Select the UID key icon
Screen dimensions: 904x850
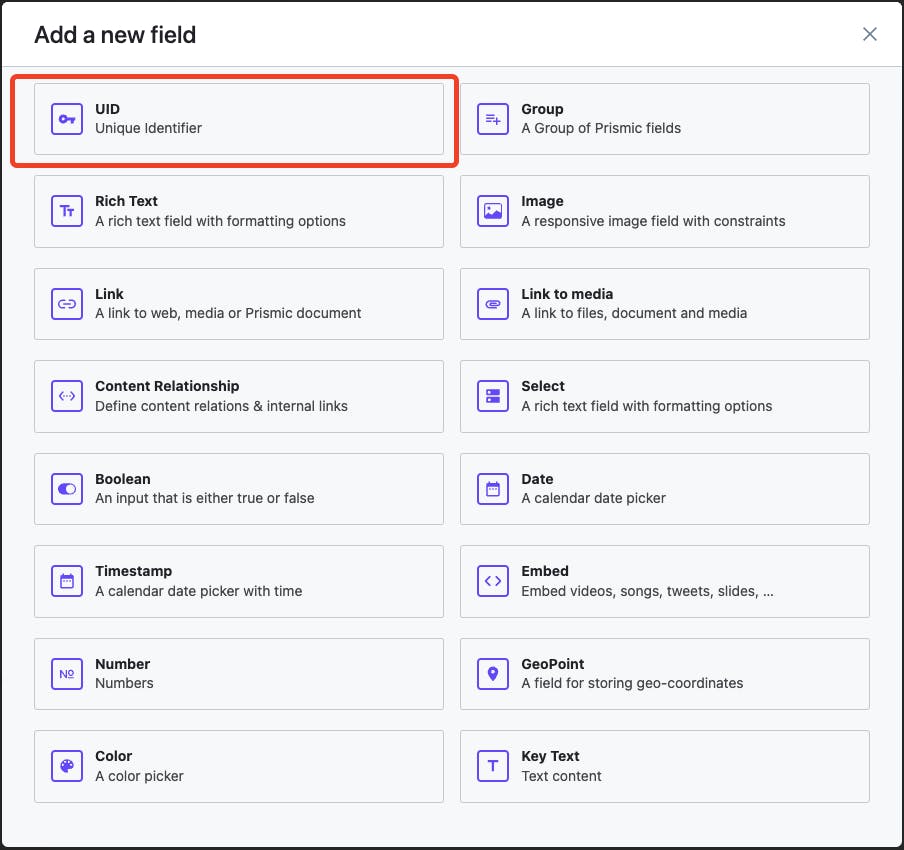point(66,119)
